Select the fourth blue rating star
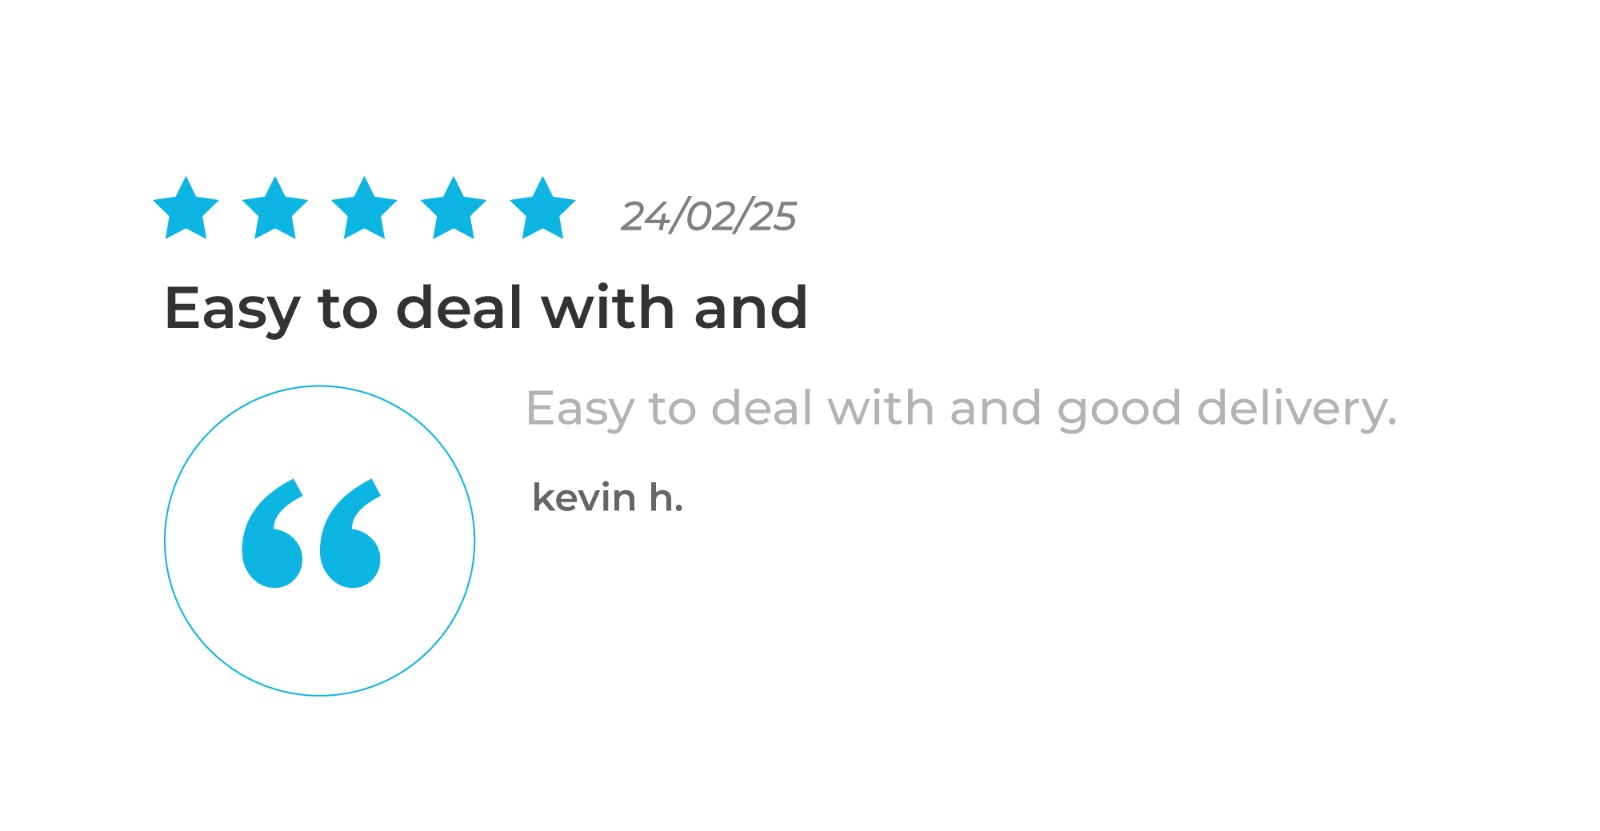The image size is (1600, 831). (x=453, y=209)
